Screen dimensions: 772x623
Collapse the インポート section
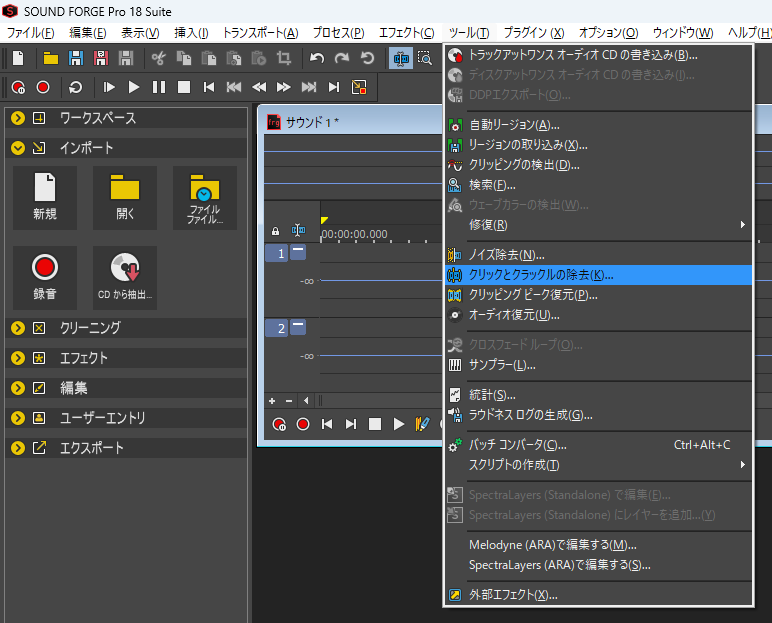[18, 148]
